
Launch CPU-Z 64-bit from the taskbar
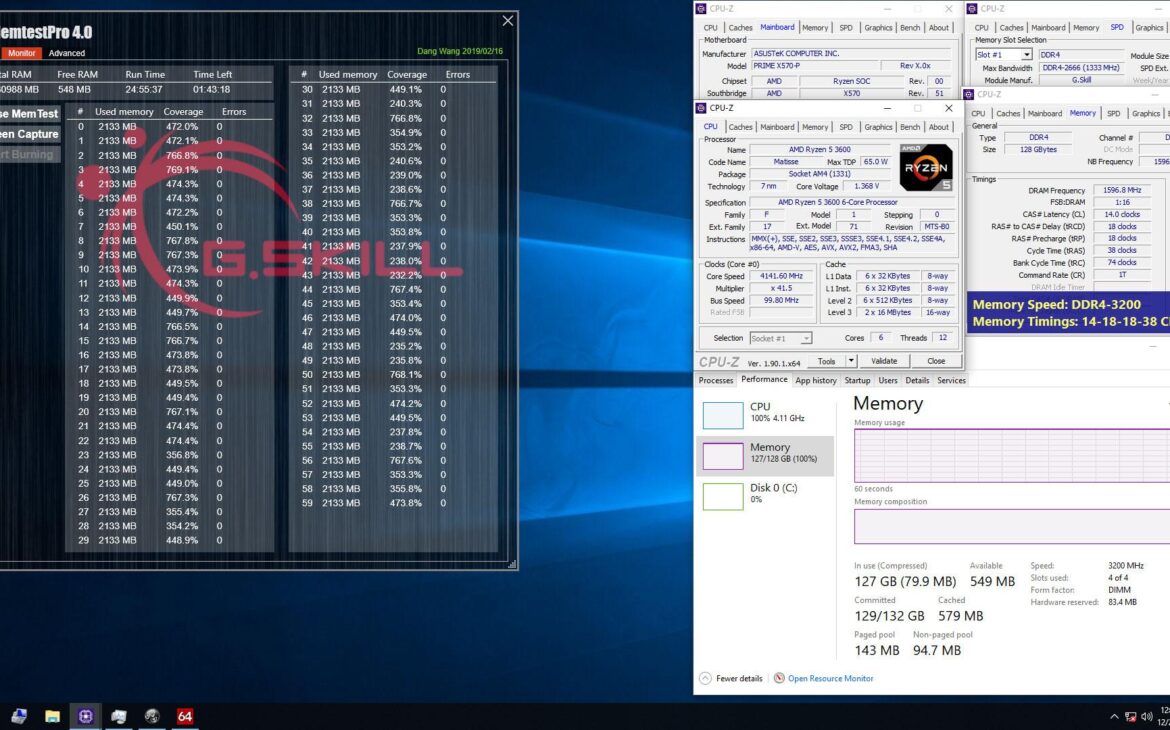coord(185,716)
